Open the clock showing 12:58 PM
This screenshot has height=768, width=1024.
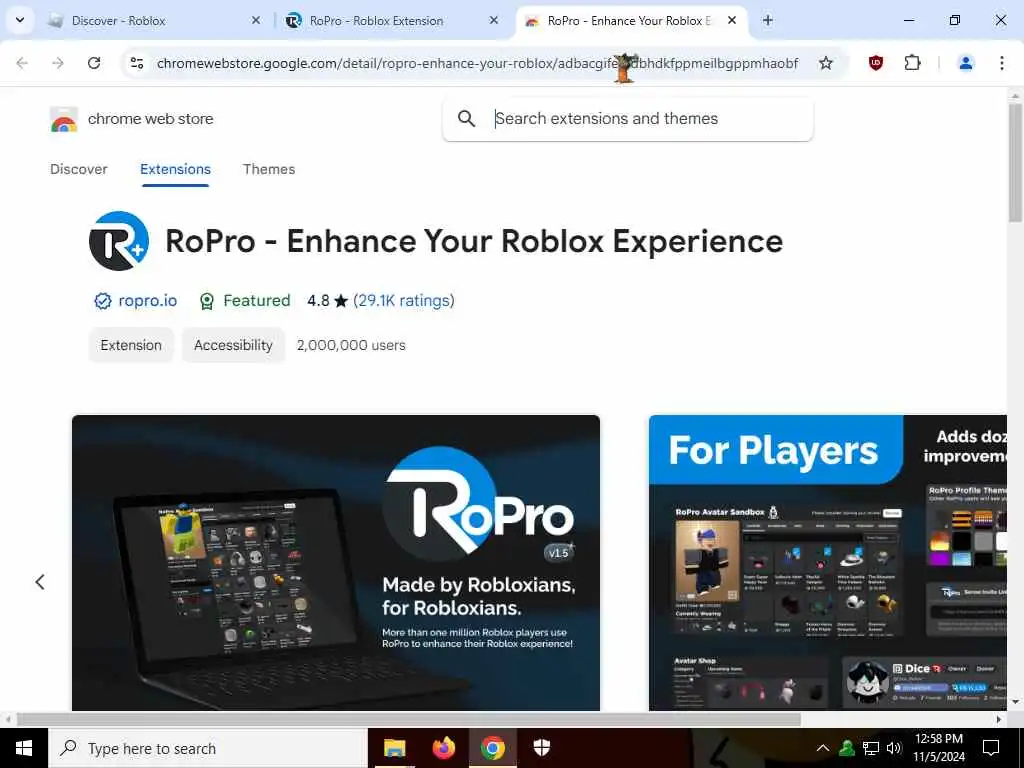pos(938,748)
